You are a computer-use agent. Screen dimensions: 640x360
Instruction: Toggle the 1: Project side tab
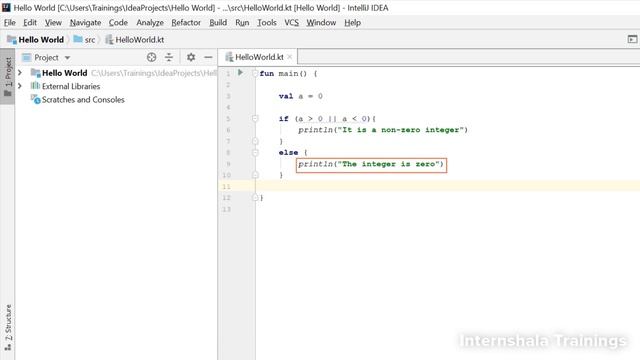coord(7,77)
